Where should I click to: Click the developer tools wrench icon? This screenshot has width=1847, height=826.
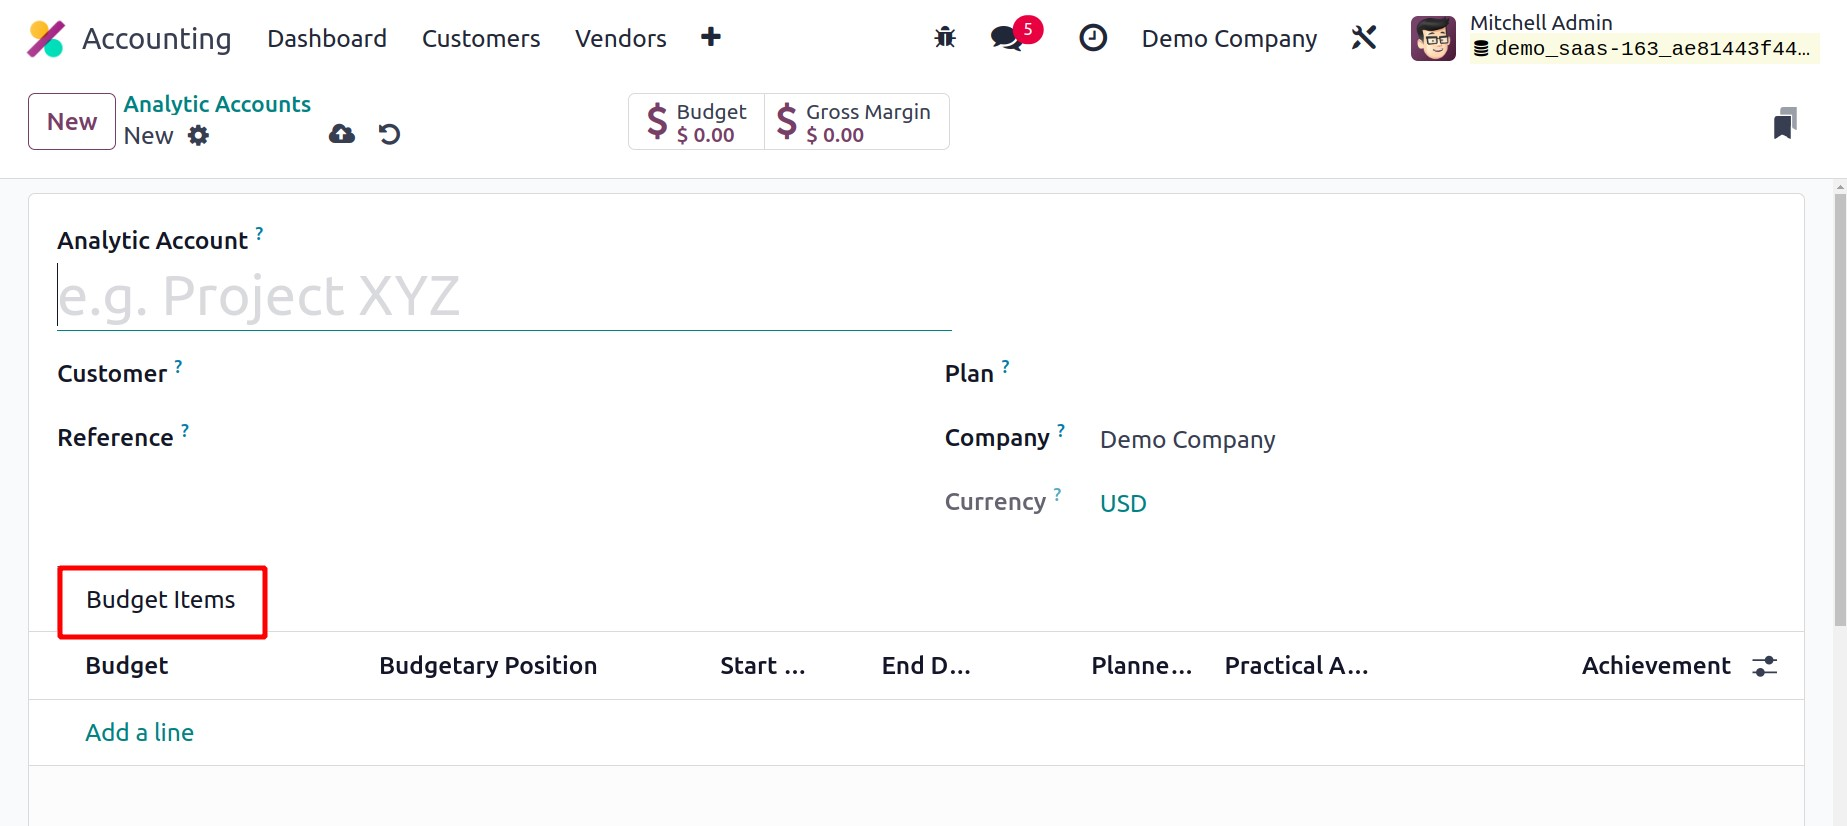click(1364, 38)
